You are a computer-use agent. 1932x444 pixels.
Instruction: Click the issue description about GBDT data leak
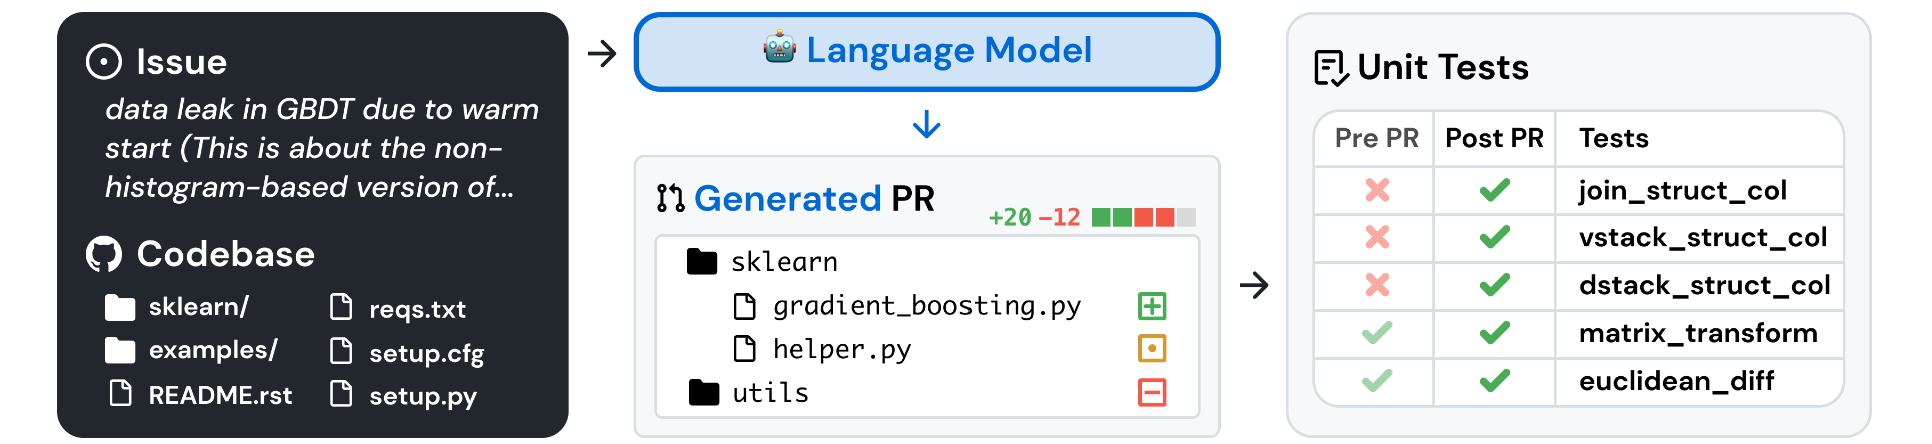coord(322,148)
